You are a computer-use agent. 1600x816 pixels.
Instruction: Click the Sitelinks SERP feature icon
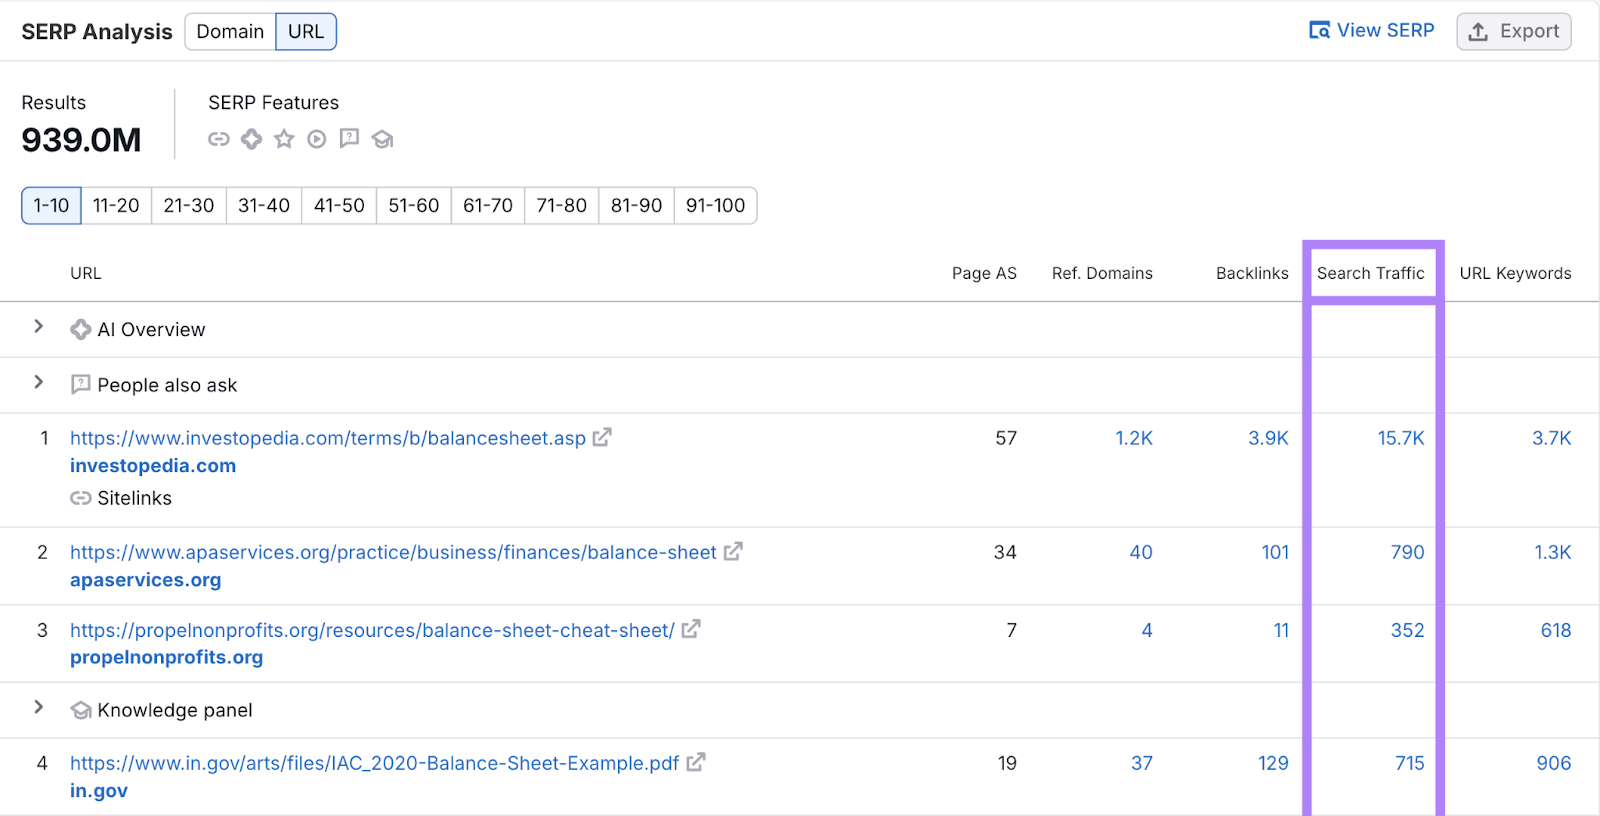tap(218, 139)
